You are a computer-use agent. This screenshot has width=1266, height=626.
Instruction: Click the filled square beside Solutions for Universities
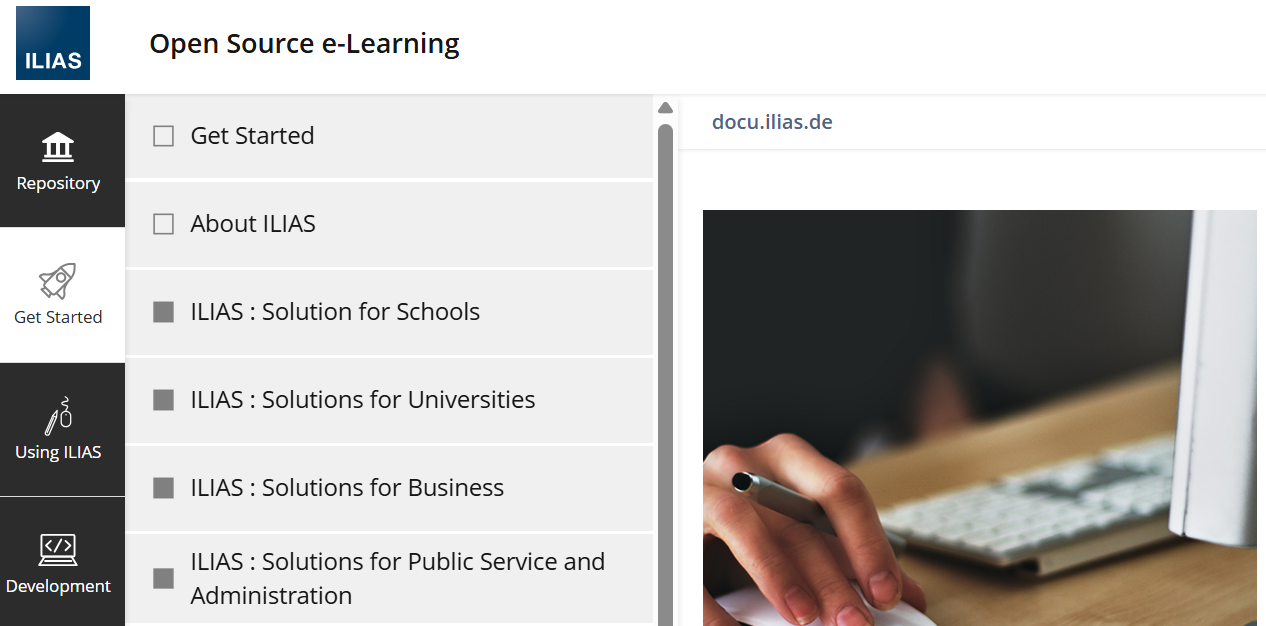[163, 400]
